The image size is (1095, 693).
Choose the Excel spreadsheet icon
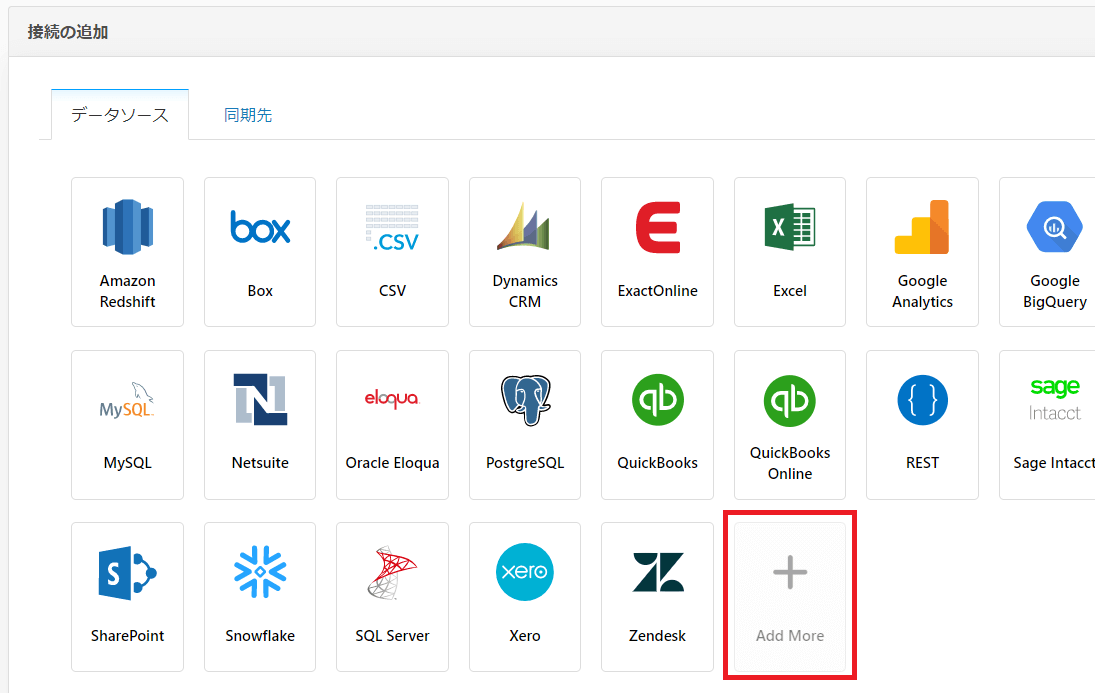790,227
